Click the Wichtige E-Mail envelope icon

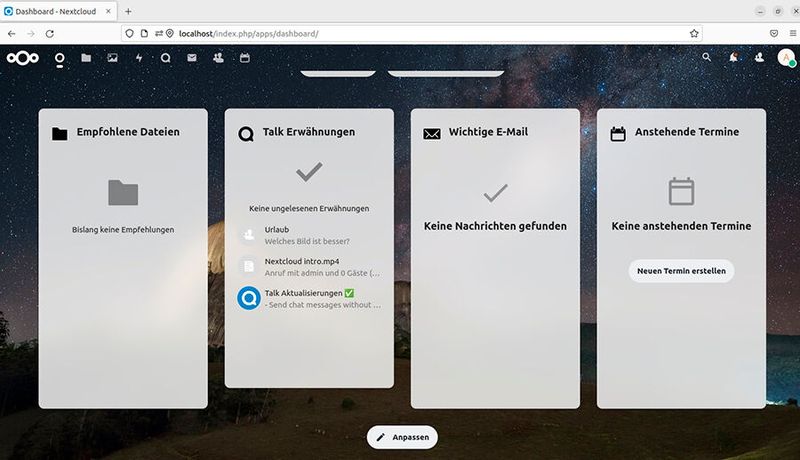coord(432,134)
